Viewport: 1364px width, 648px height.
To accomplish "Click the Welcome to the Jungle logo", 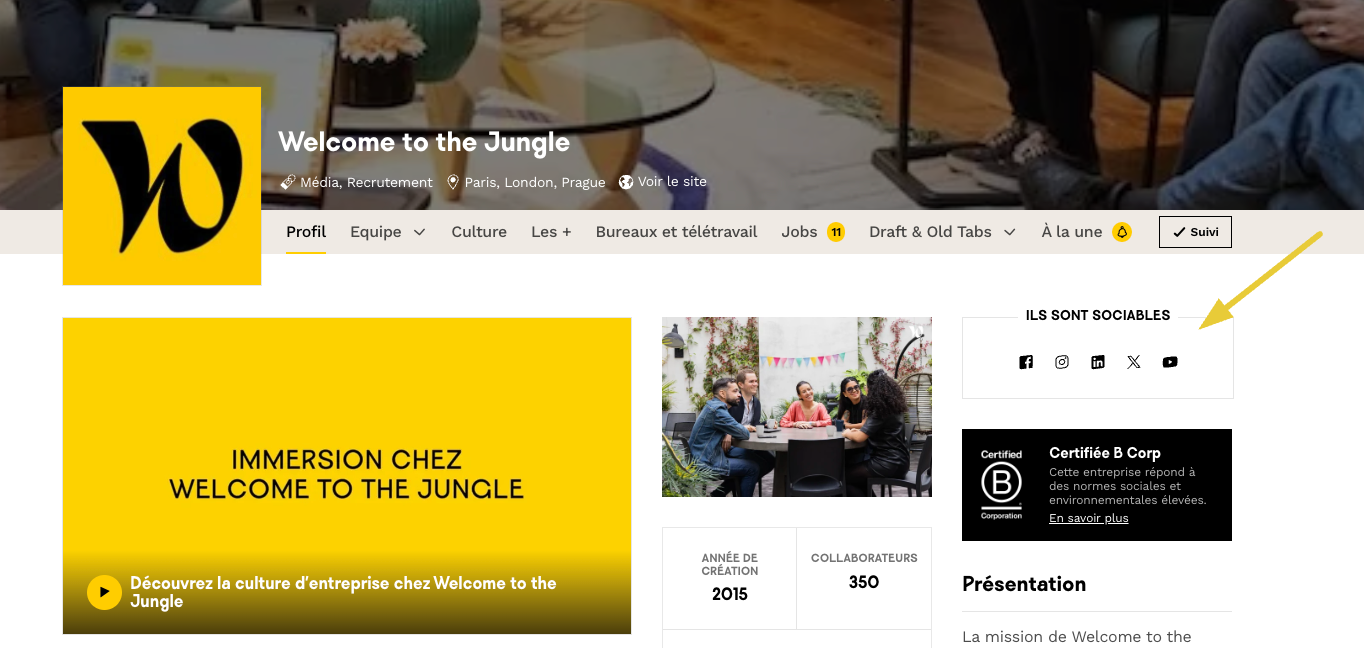I will [x=162, y=186].
